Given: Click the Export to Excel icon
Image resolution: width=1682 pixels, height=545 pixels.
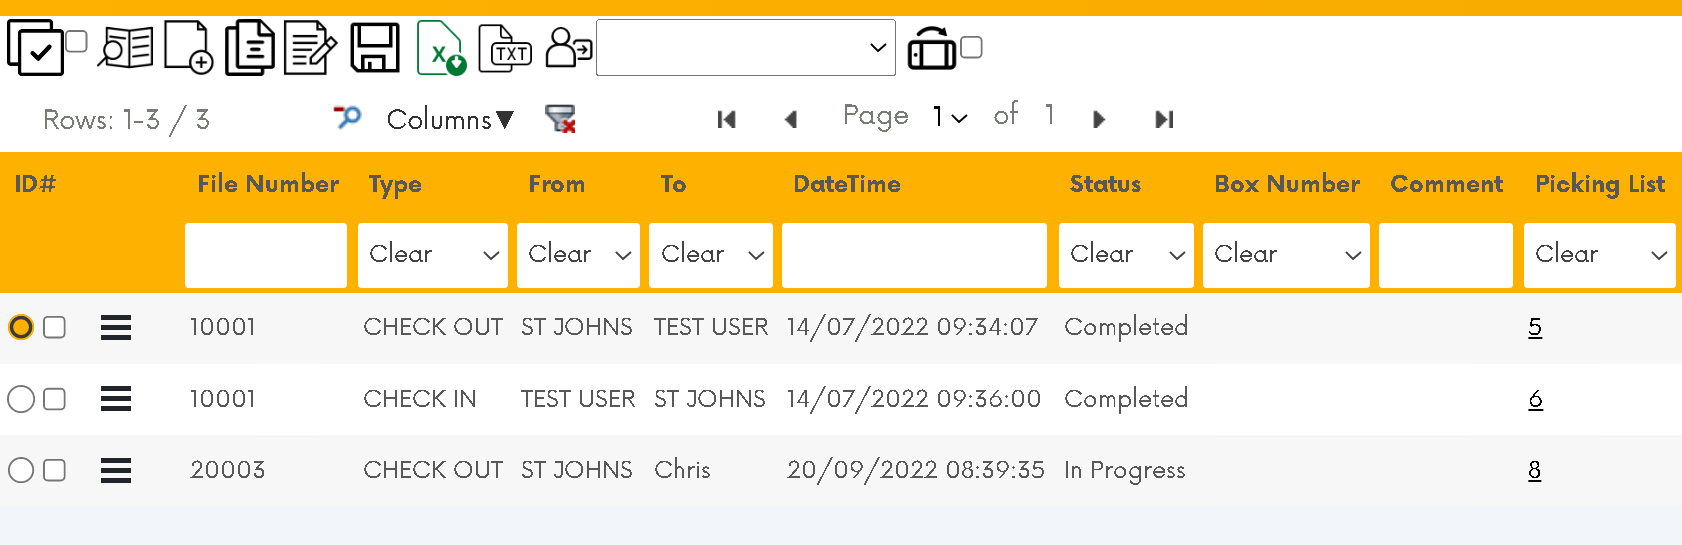Looking at the screenshot, I should 441,48.
